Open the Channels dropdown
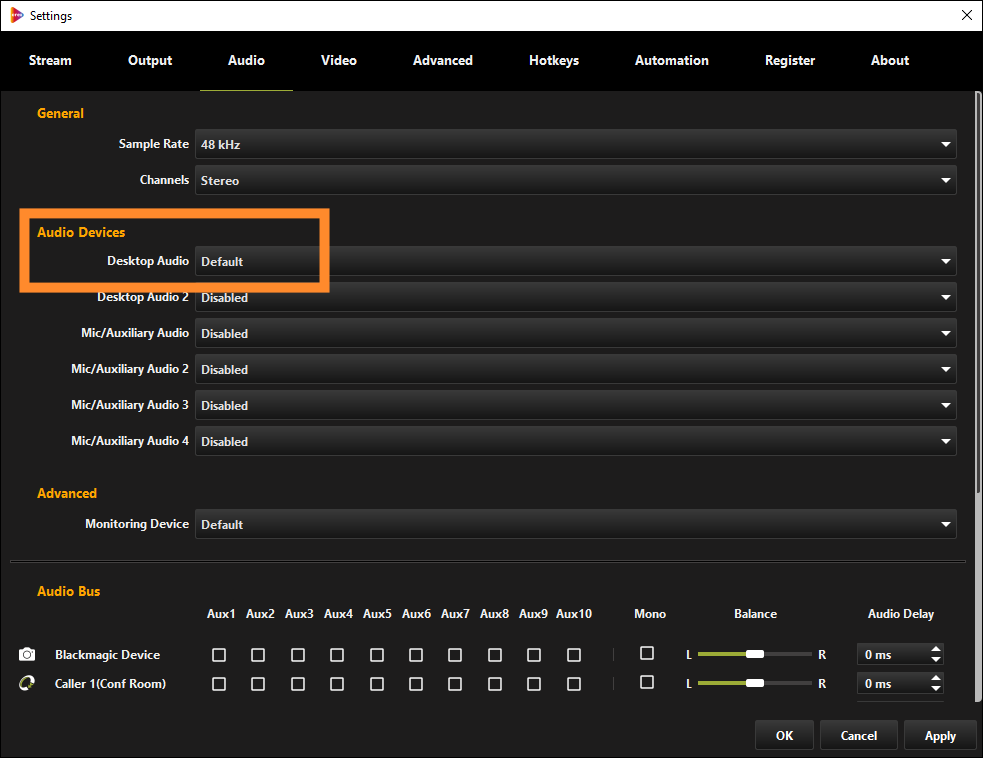Viewport: 983px width, 758px height. (x=944, y=180)
